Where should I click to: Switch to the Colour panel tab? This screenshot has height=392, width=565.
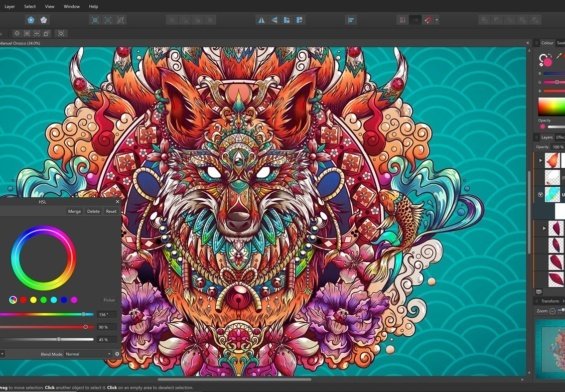point(547,43)
